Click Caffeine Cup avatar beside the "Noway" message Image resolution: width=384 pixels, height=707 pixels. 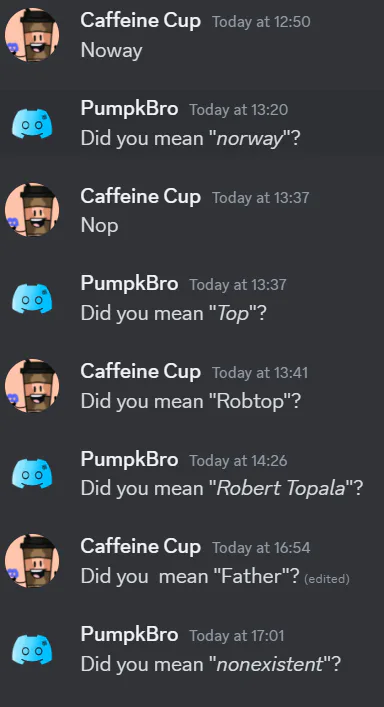pos(32,35)
